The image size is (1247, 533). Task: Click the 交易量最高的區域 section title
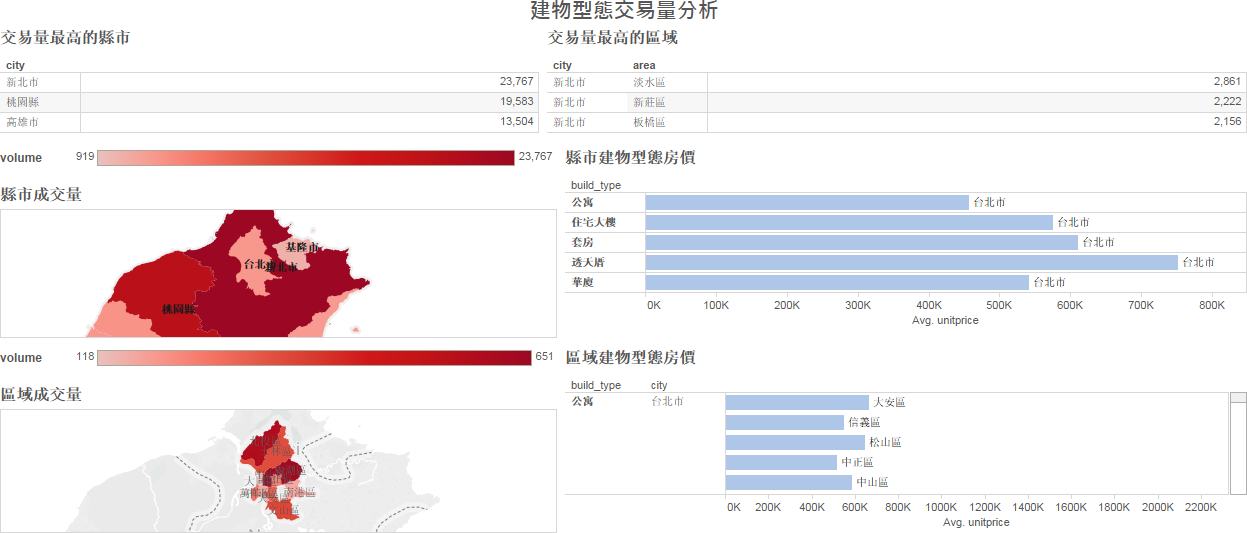tap(613, 38)
